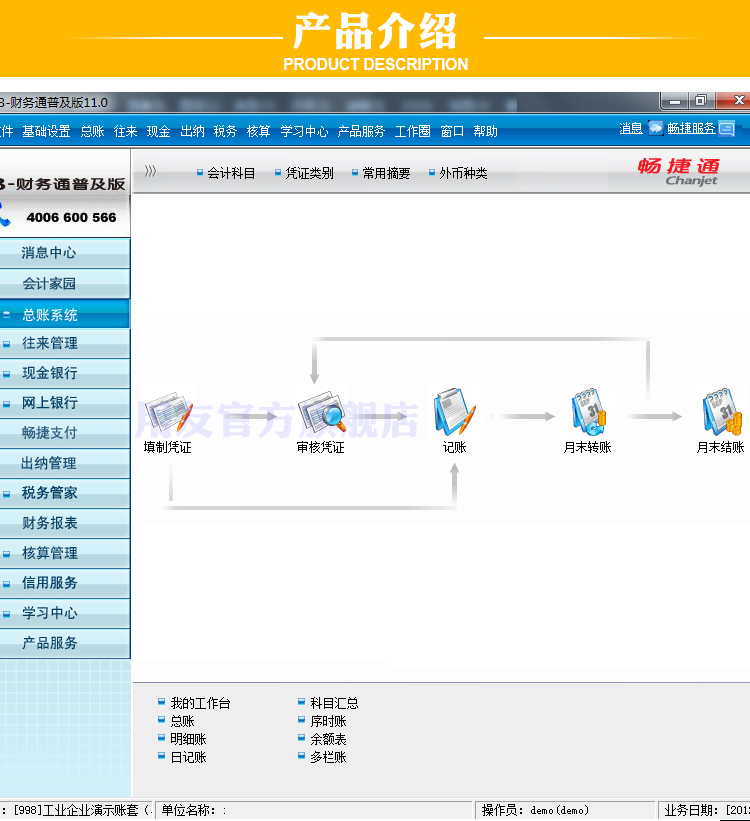Click the 消息 link at top right
This screenshot has width=750, height=821.
(631, 128)
